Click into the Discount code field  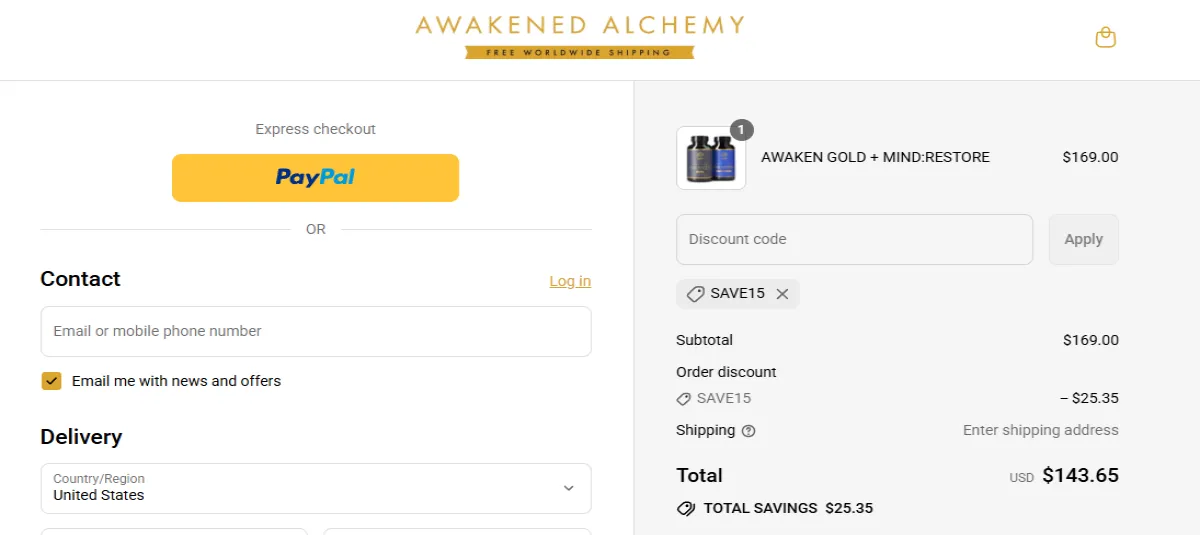coord(854,240)
